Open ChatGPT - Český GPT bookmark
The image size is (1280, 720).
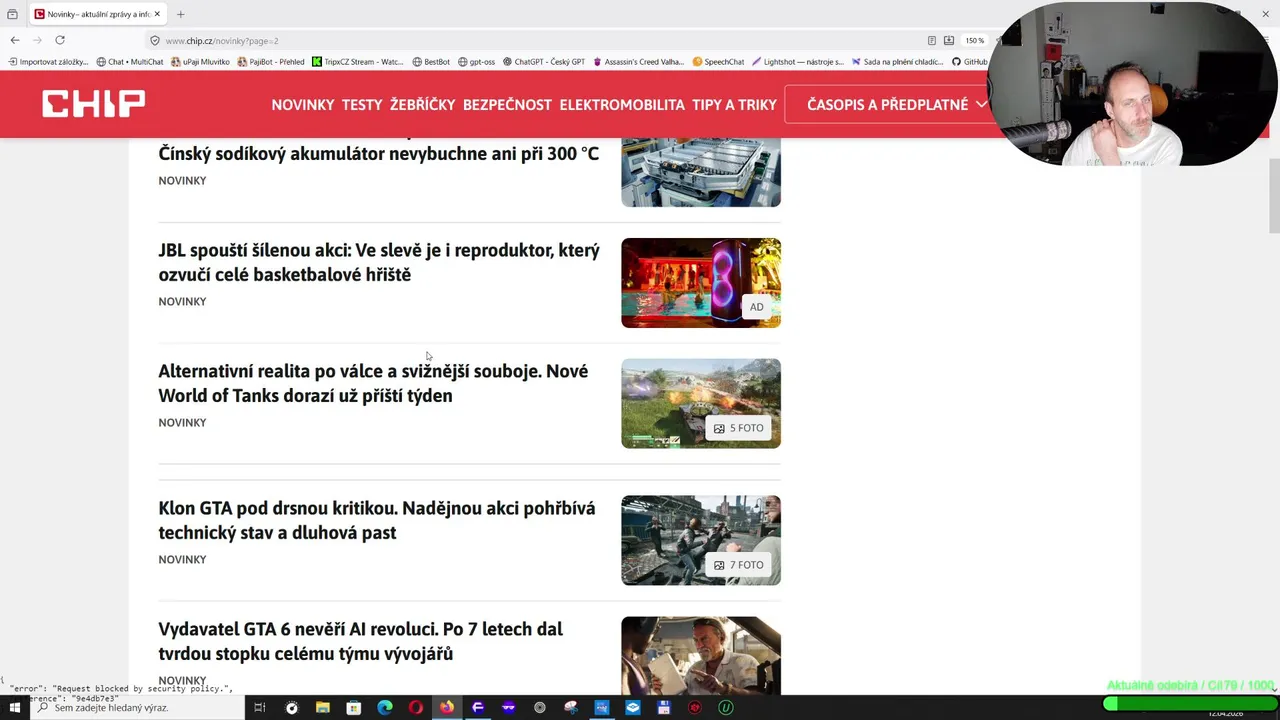[x=544, y=62]
